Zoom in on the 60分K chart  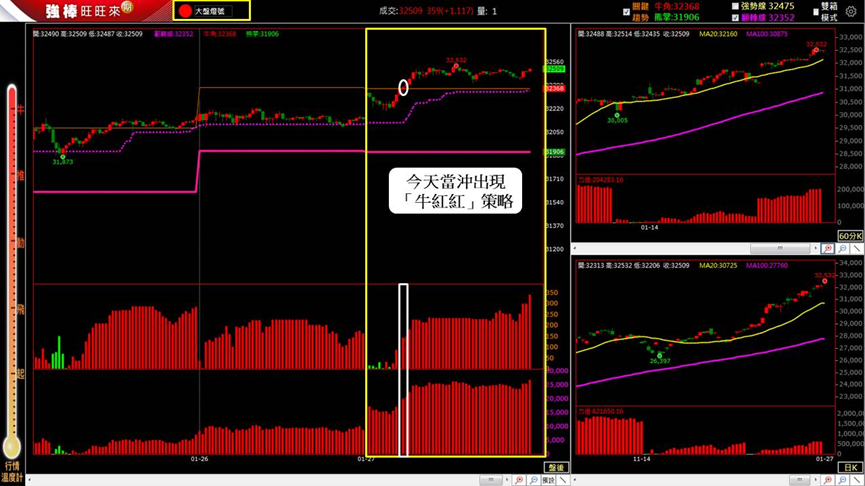(827, 249)
